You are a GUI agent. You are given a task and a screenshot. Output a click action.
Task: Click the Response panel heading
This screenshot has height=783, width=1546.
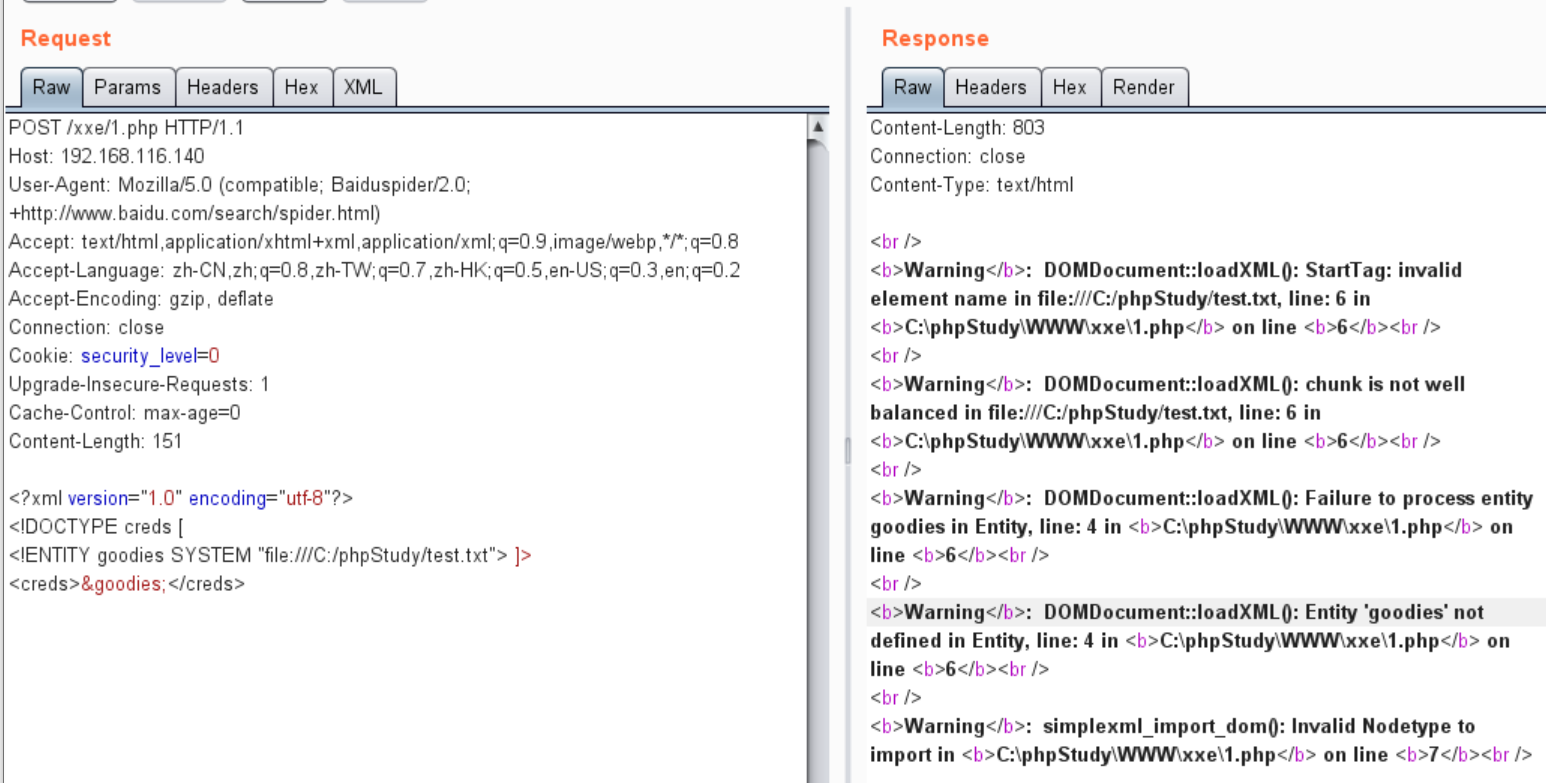tap(935, 39)
